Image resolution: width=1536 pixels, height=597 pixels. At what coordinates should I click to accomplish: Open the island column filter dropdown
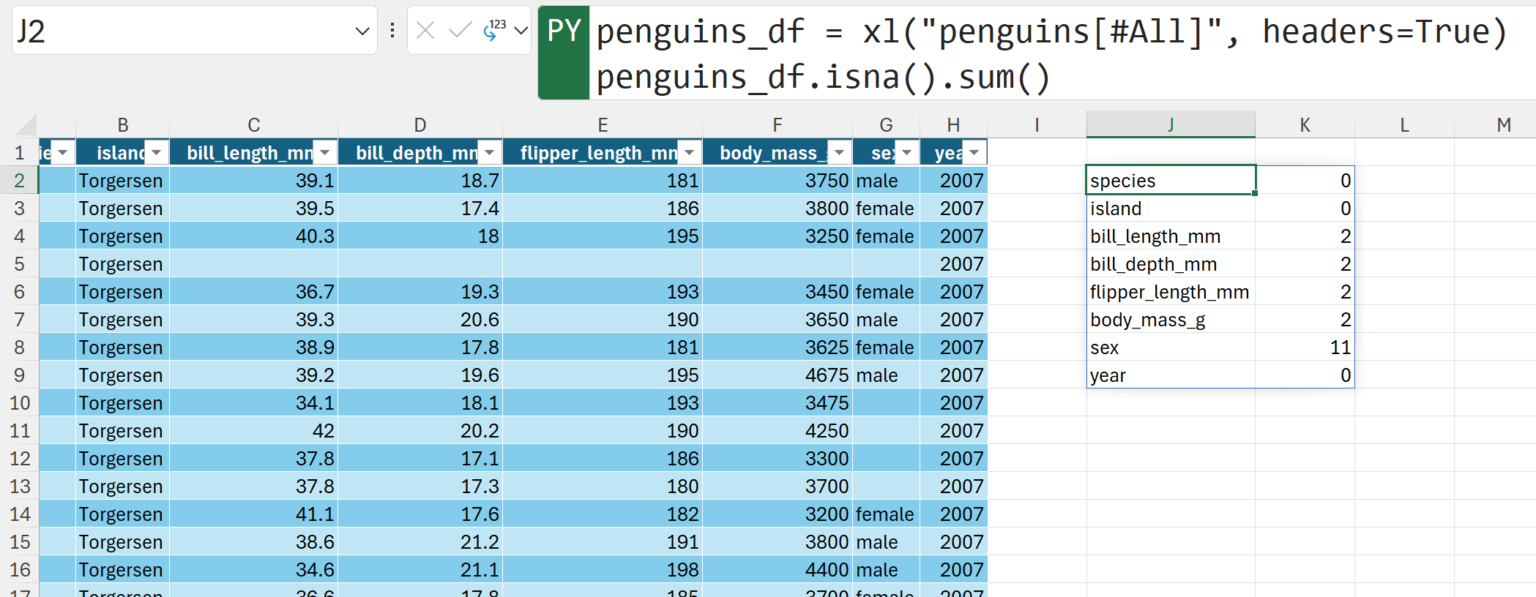coord(157,153)
